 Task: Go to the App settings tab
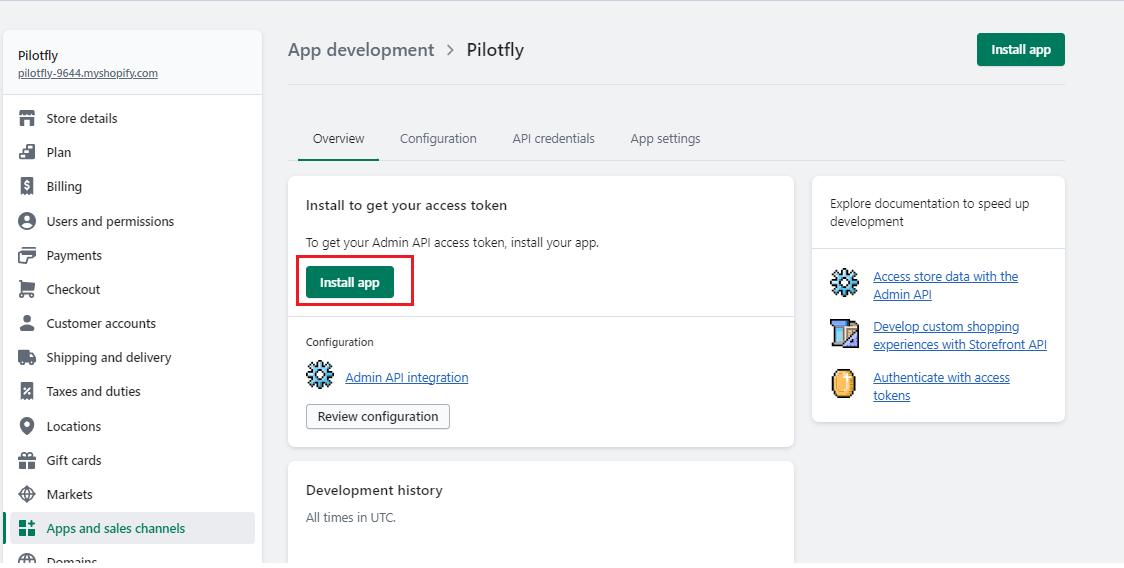(x=665, y=139)
